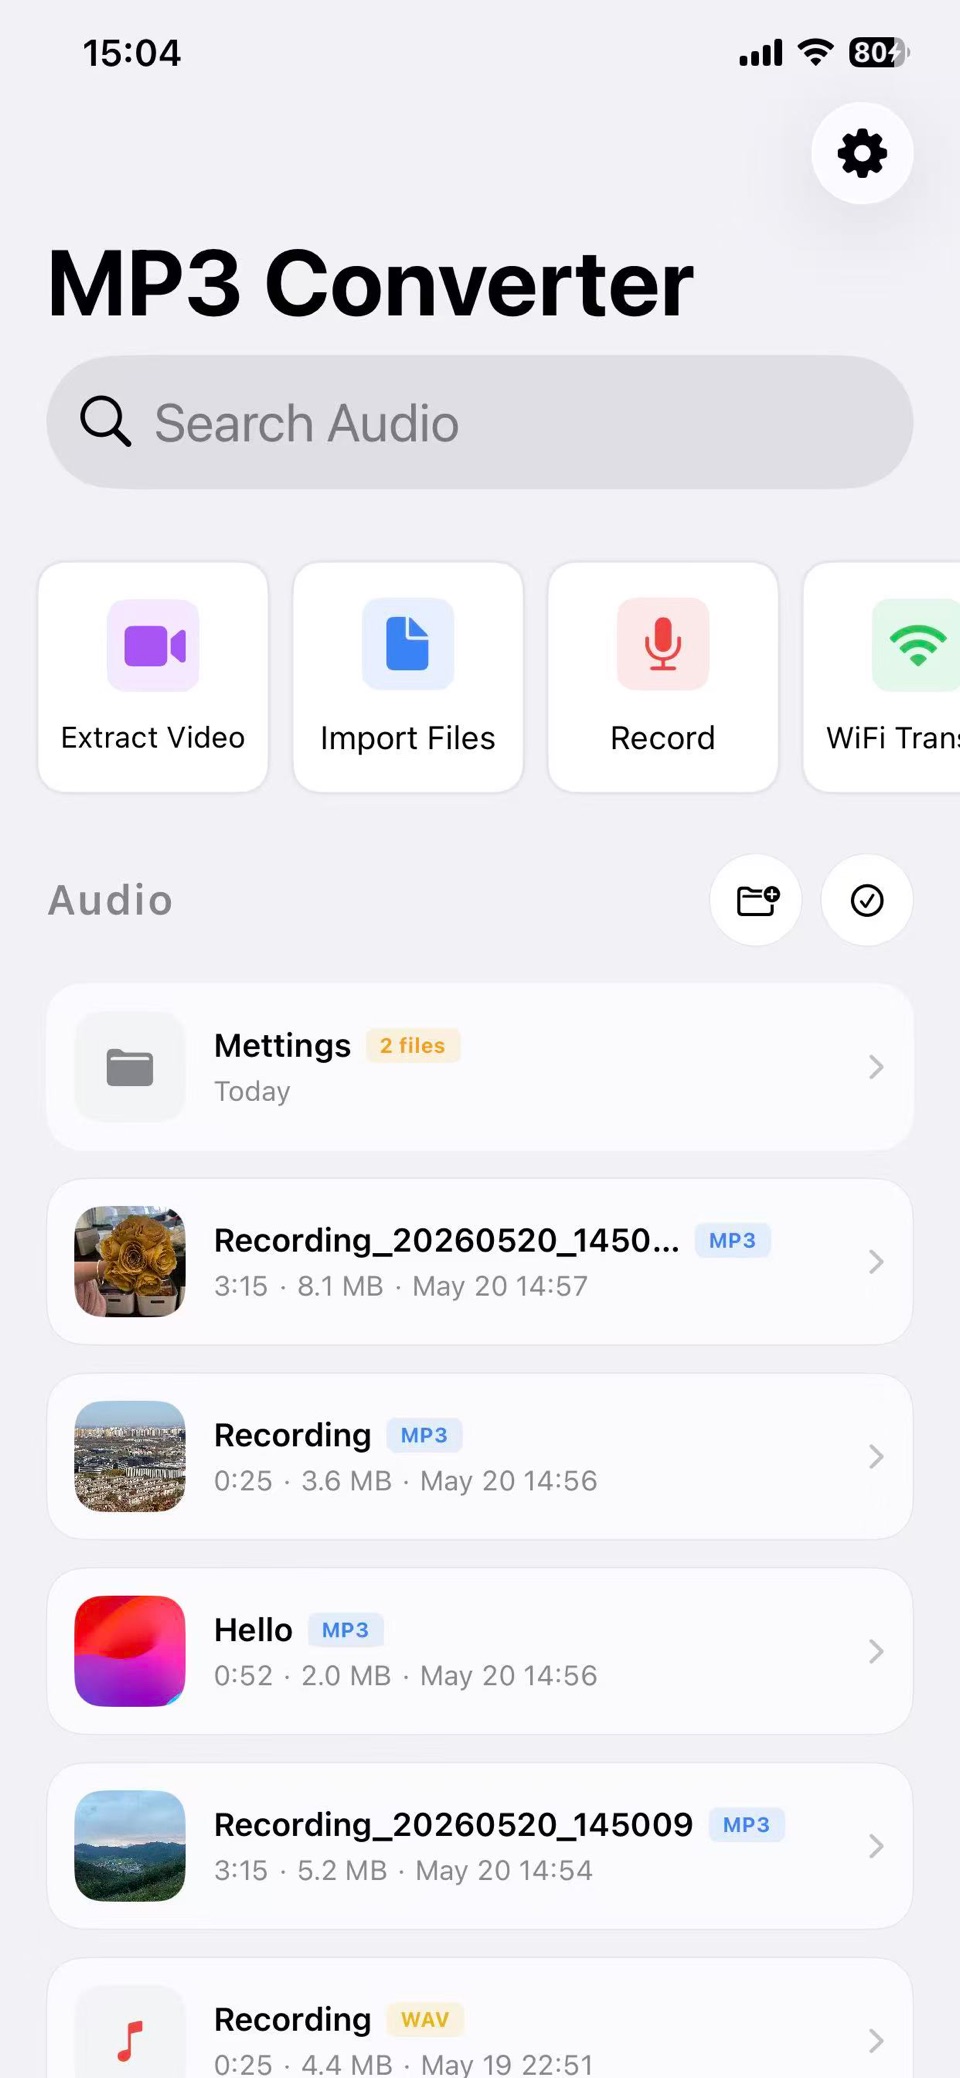Tap details 0:52 · 2.0 MB · May 20 14:56
Image resolution: width=960 pixels, height=2078 pixels.
tap(405, 1676)
